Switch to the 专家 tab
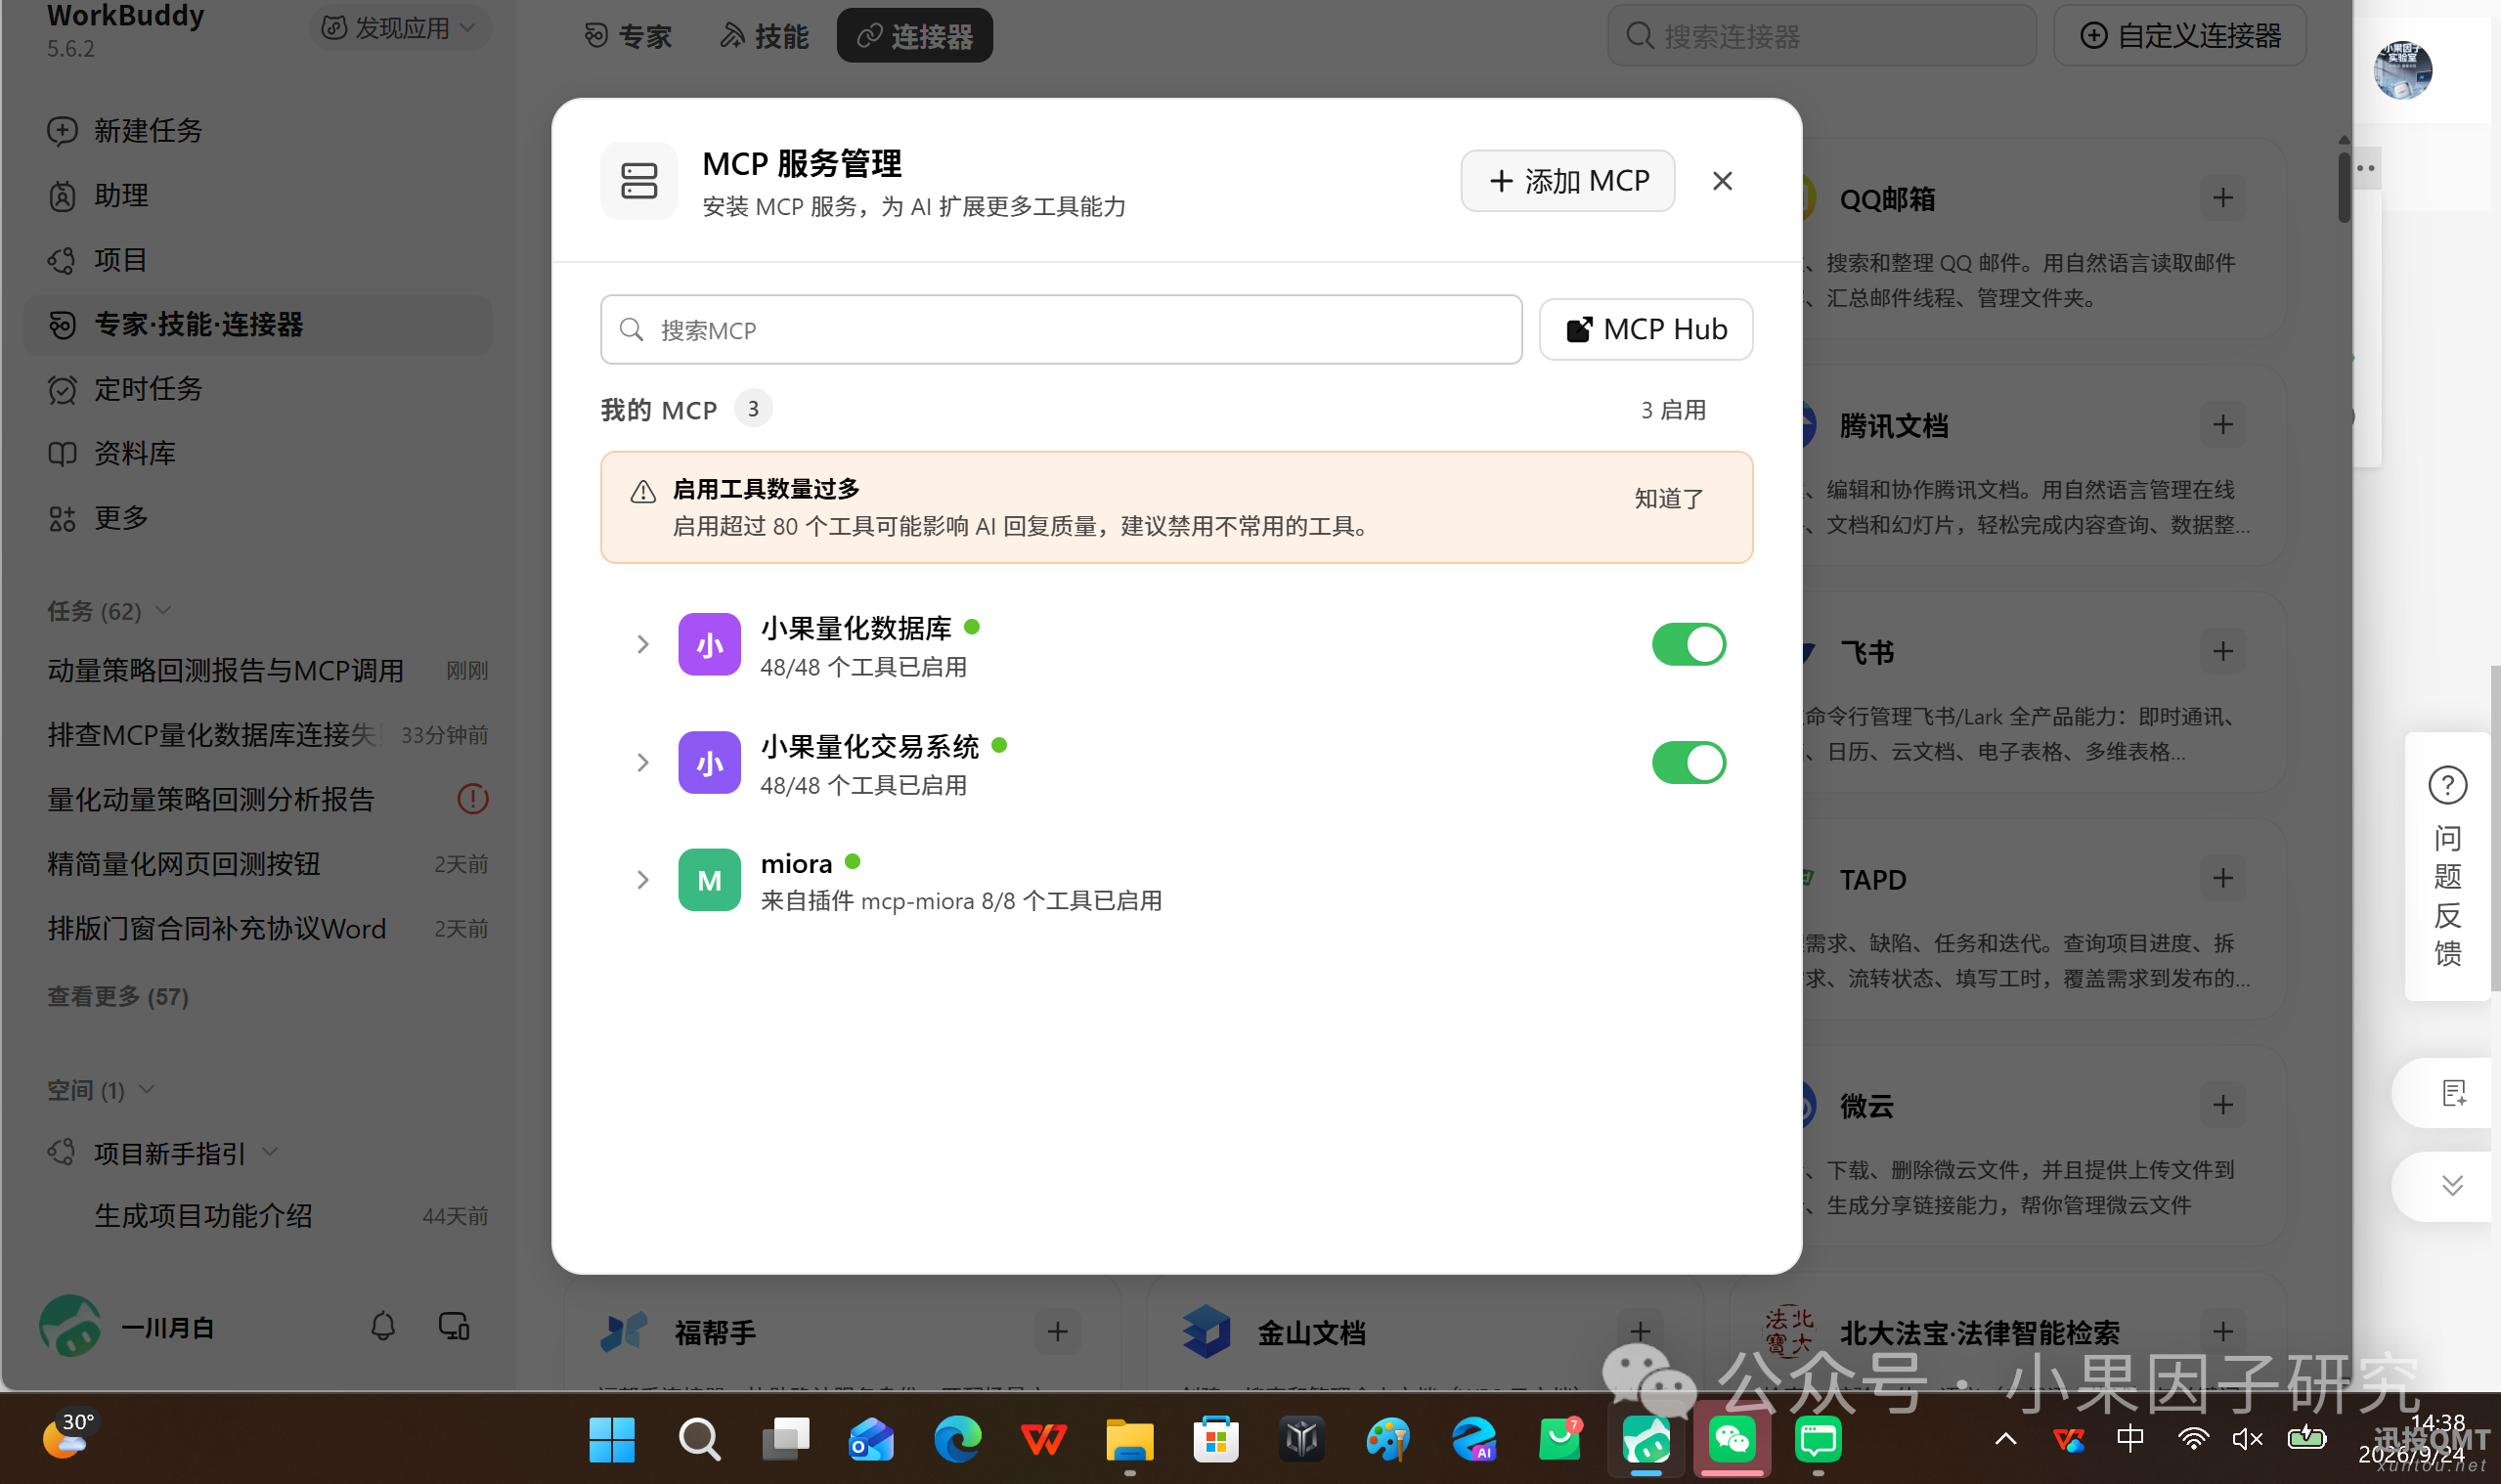This screenshot has height=1484, width=2501. click(628, 36)
